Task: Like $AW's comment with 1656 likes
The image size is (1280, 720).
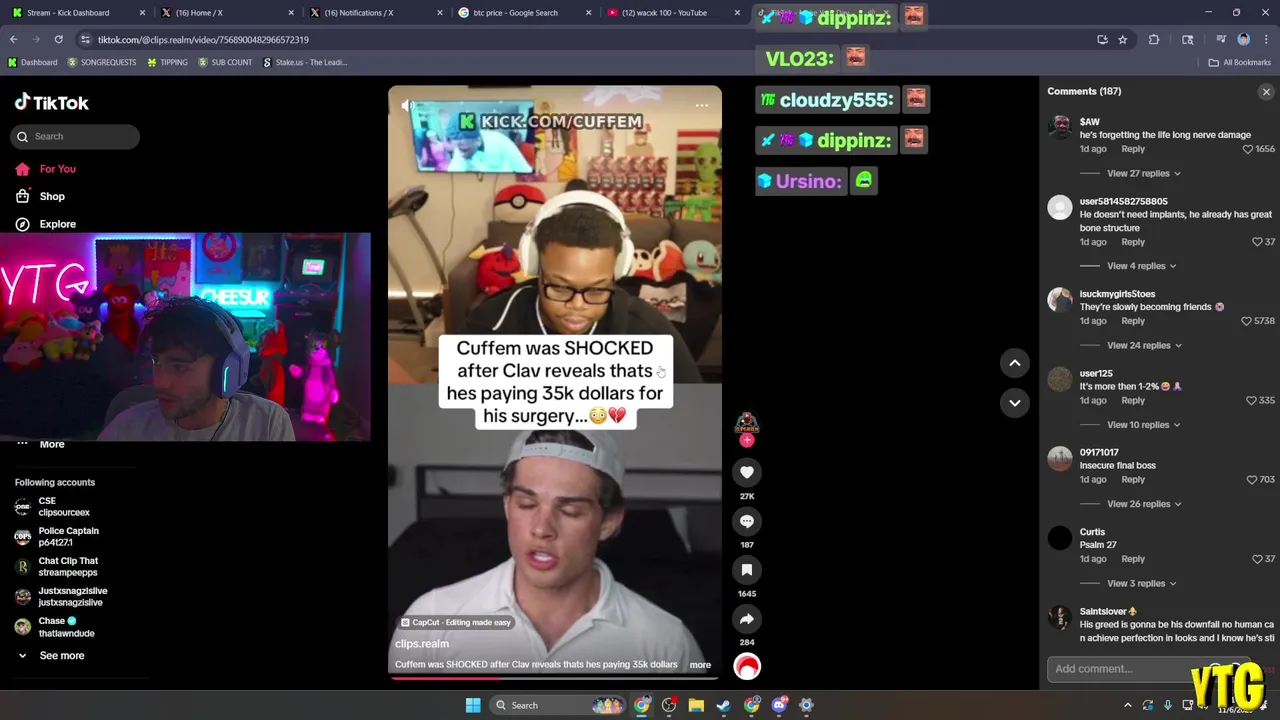Action: point(1247,149)
